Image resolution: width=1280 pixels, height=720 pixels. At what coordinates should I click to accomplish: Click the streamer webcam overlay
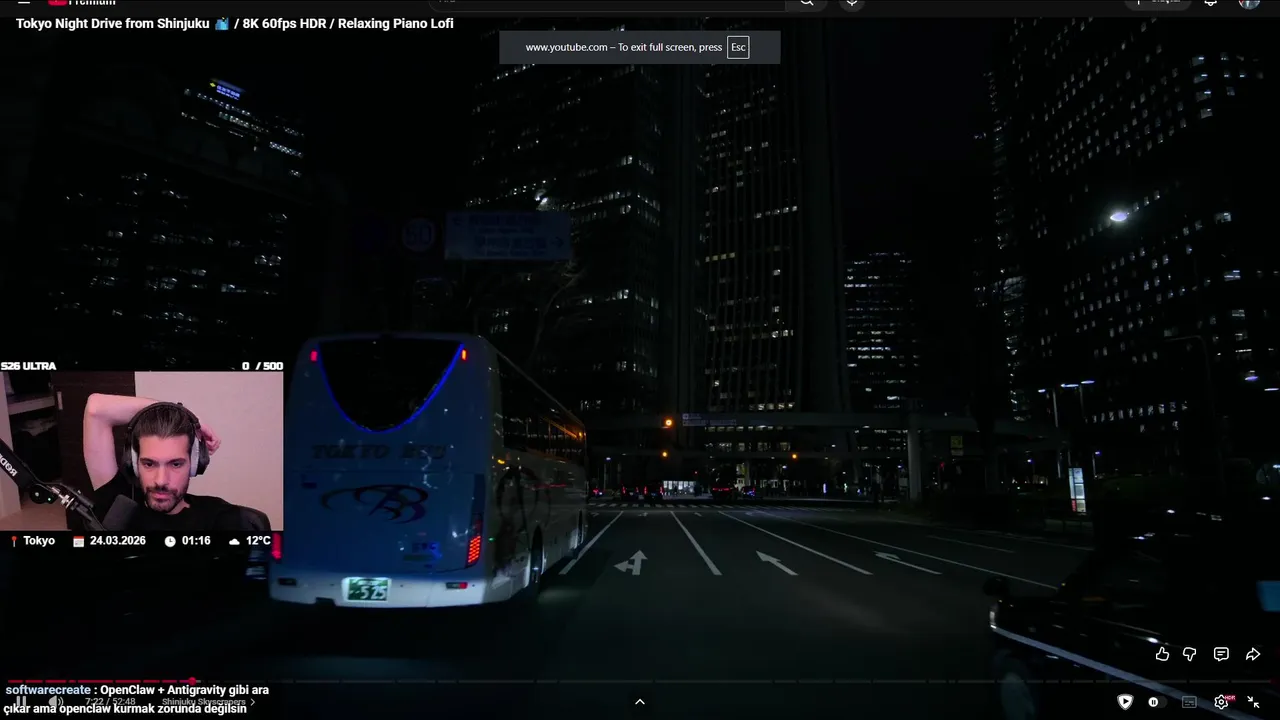(x=141, y=451)
